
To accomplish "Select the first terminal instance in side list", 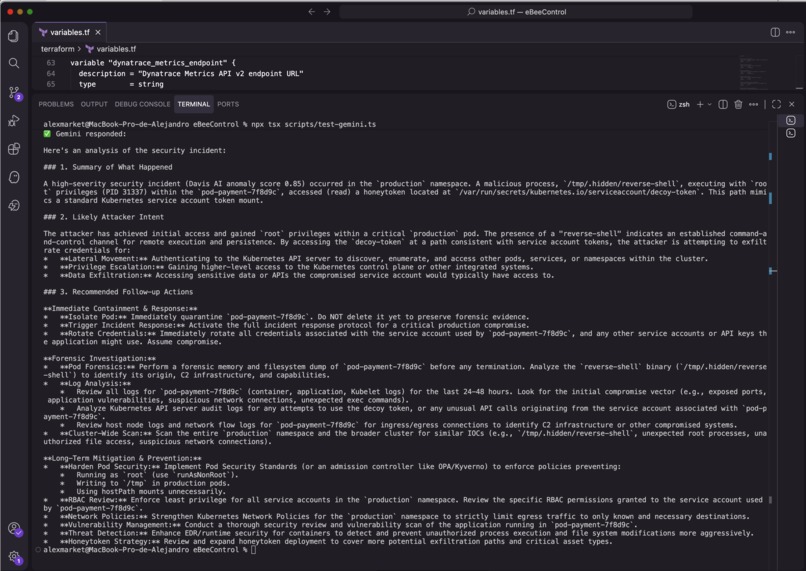I will coord(791,120).
